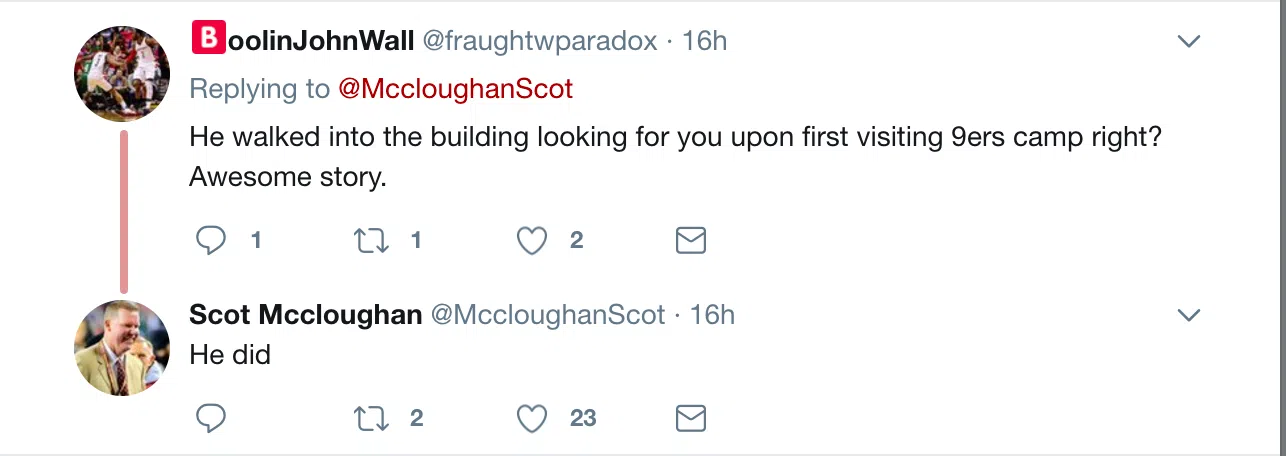Open the options chevron on BoolinJohnWall's tweet
Screen dimensions: 1286x456
tap(1188, 42)
